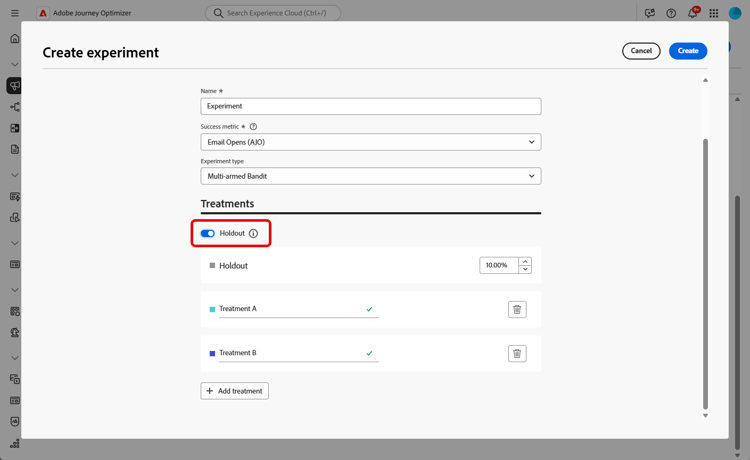Click the Holdout info icon
Image resolution: width=750 pixels, height=460 pixels.
[x=253, y=233]
